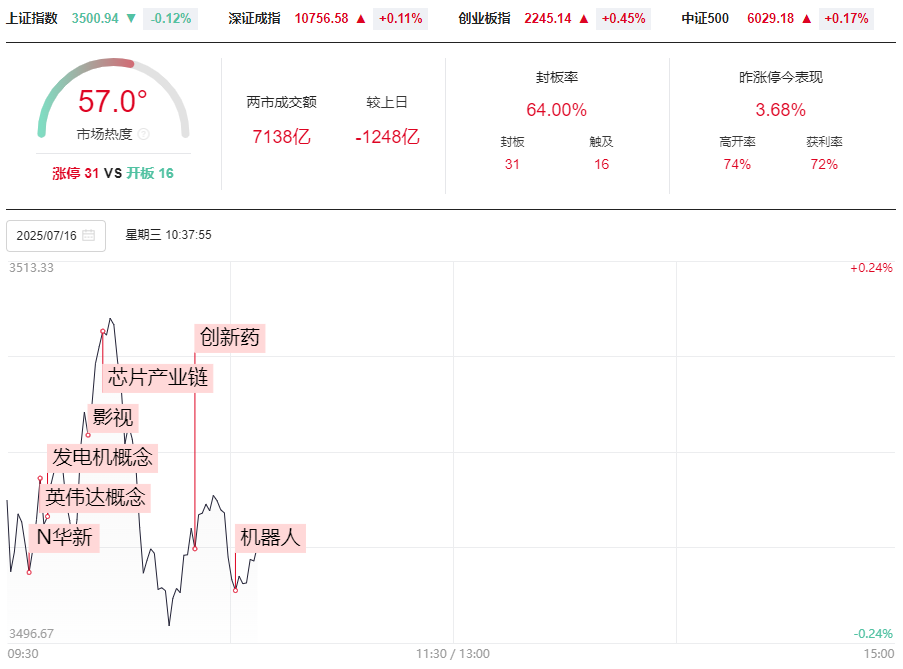The image size is (903, 669).
Task: Click the red up arrow beside 创业板指
Action: tap(584, 18)
